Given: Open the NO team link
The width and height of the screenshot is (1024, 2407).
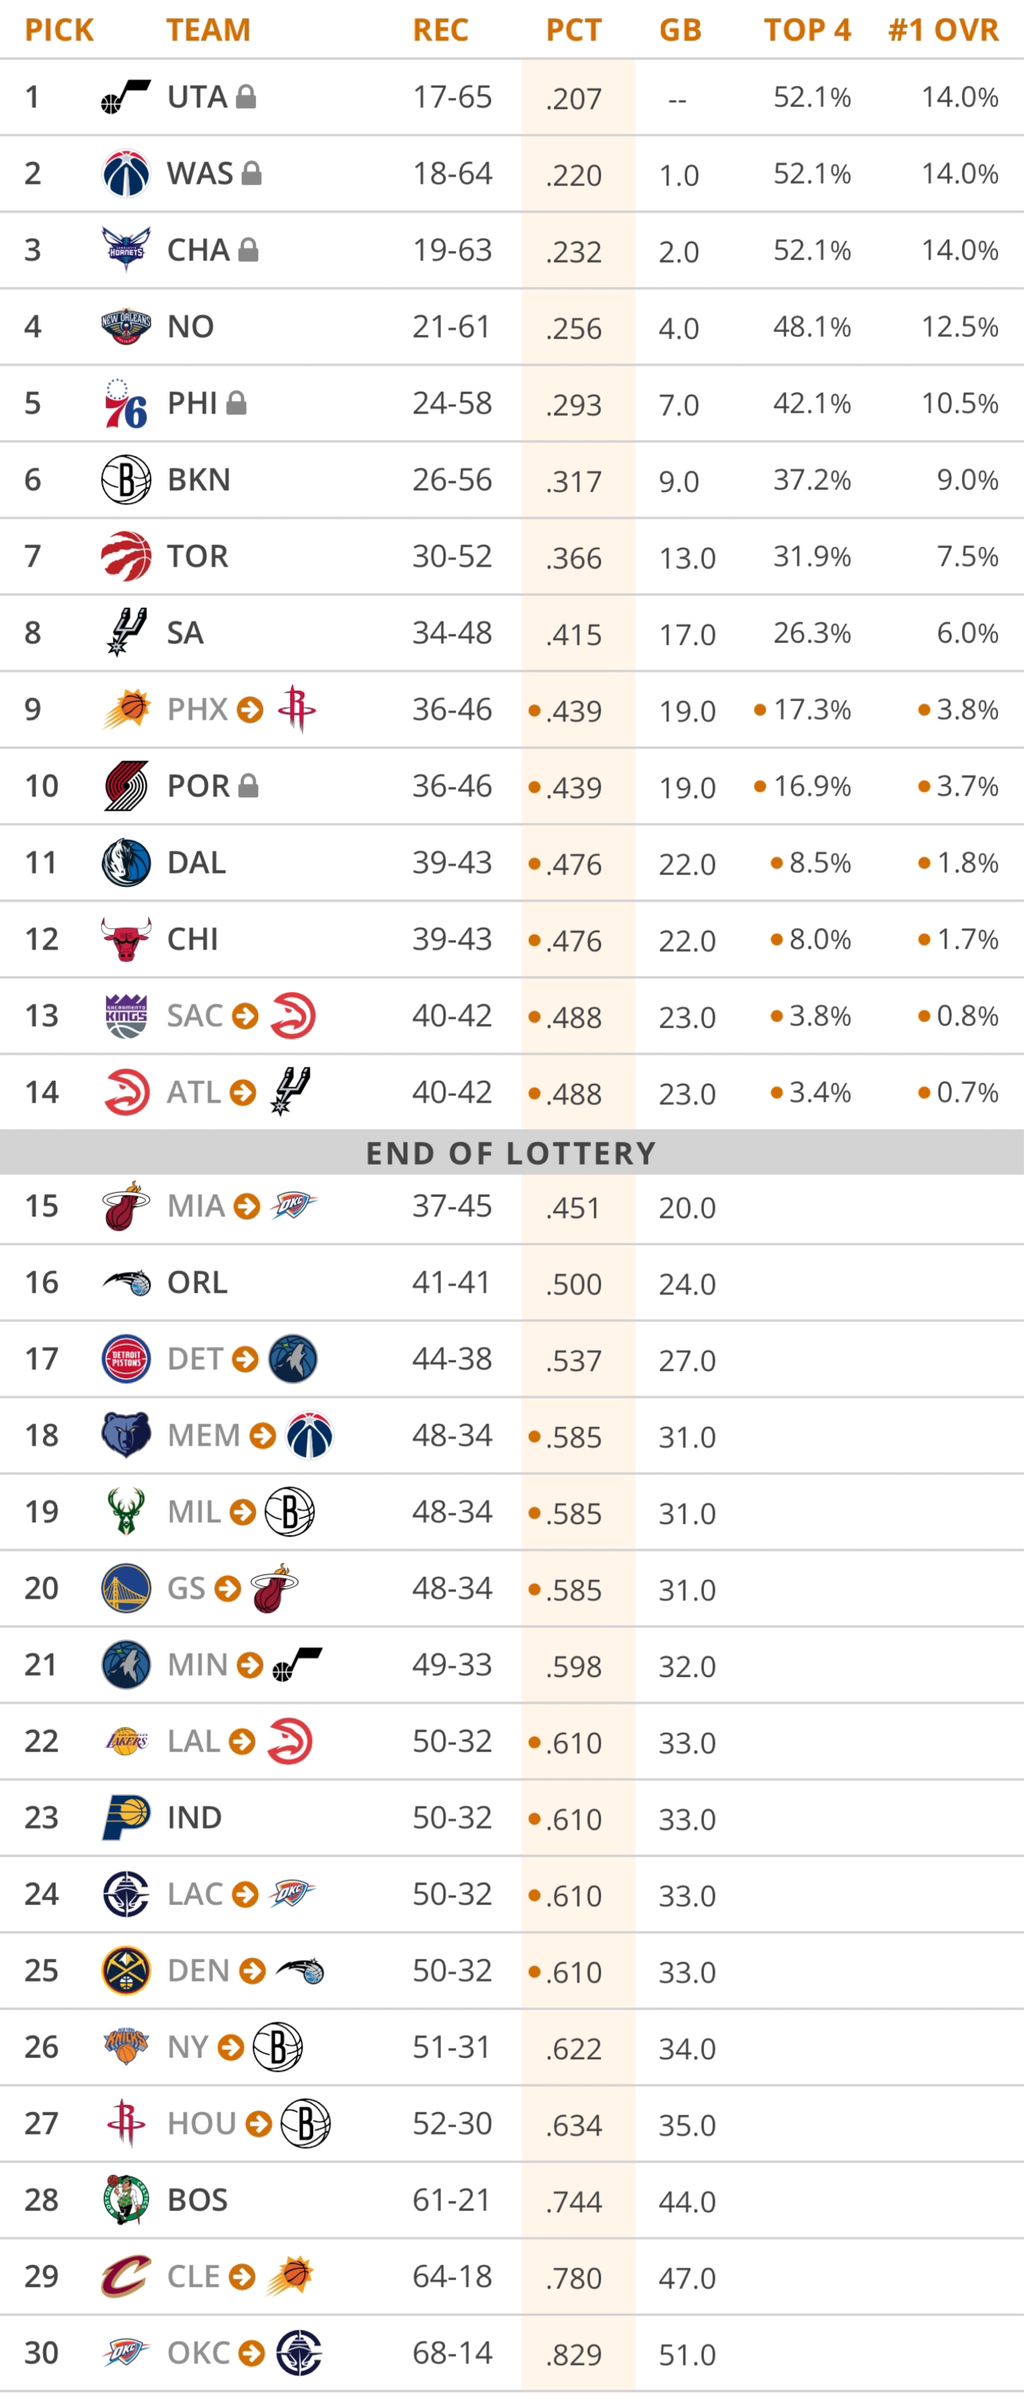Looking at the screenshot, I should (x=190, y=327).
